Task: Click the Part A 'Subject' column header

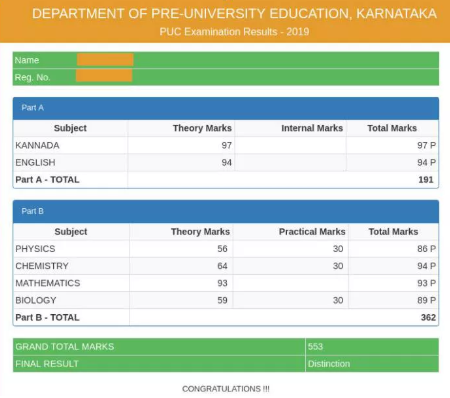Action: pos(70,128)
